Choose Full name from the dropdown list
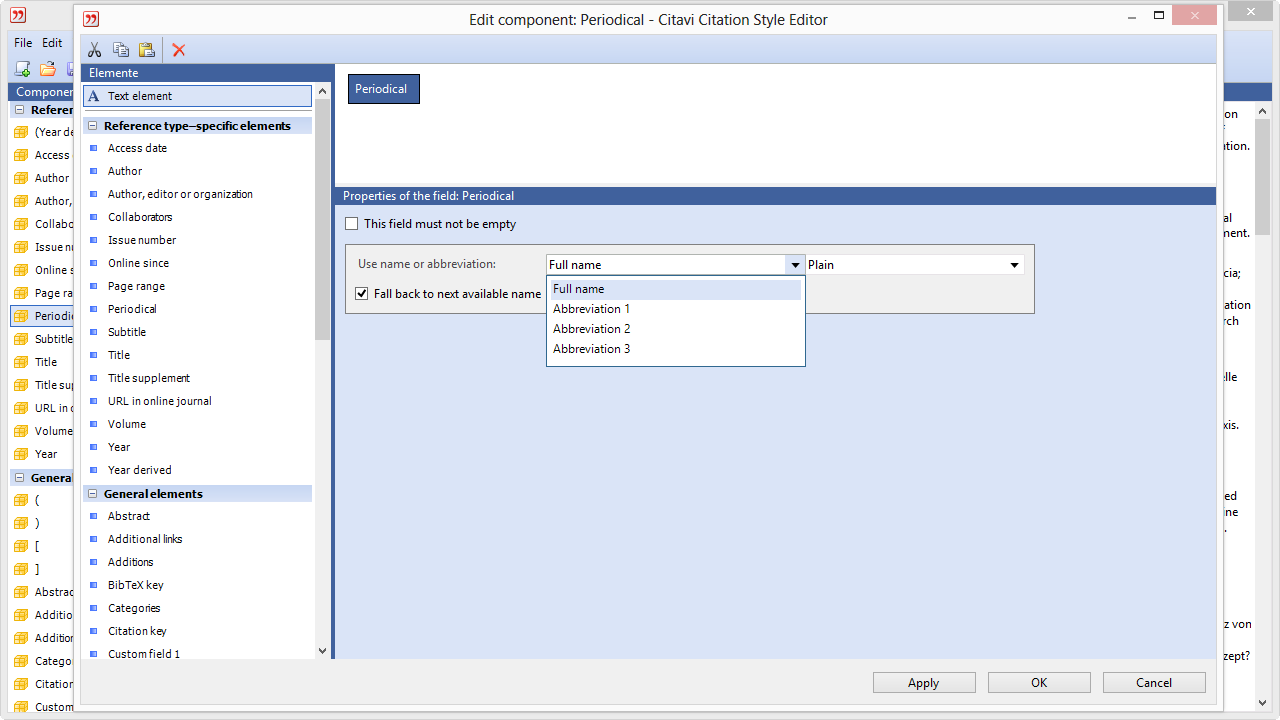Image resolution: width=1280 pixels, height=720 pixels. coord(676,289)
